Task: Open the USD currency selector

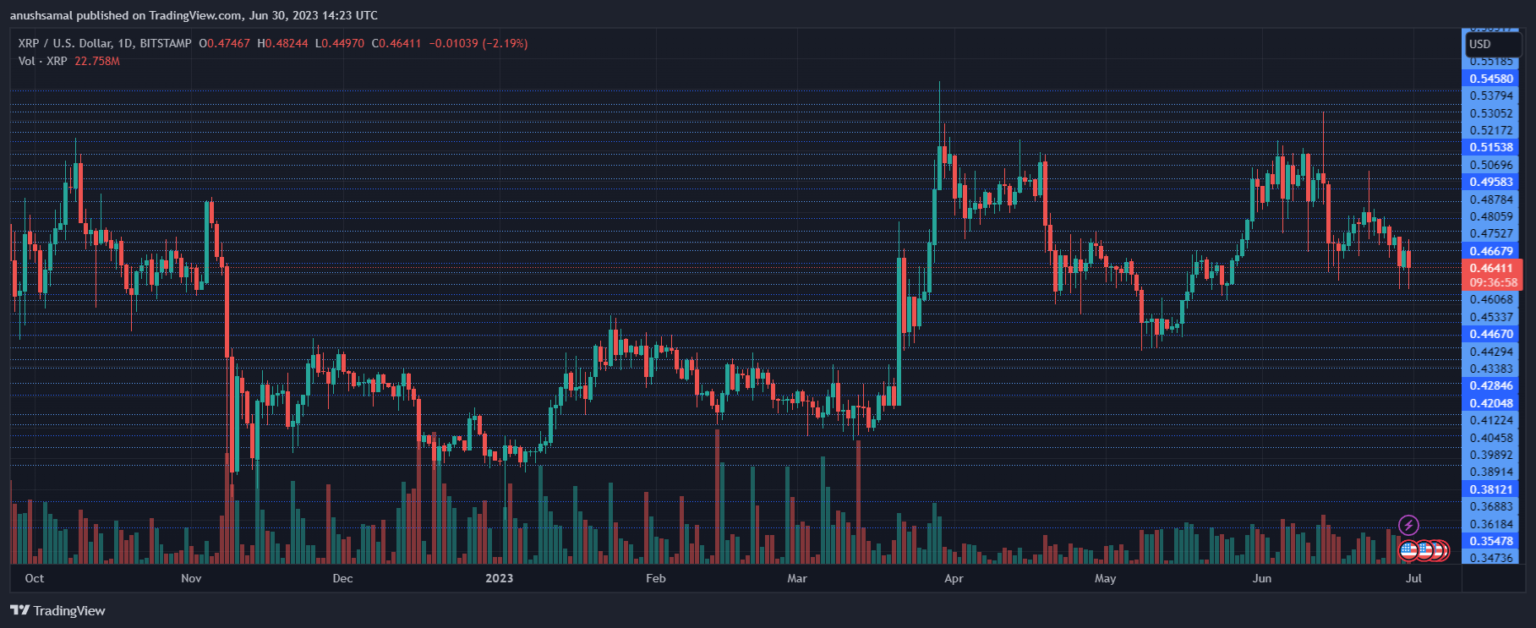Action: coord(1479,44)
